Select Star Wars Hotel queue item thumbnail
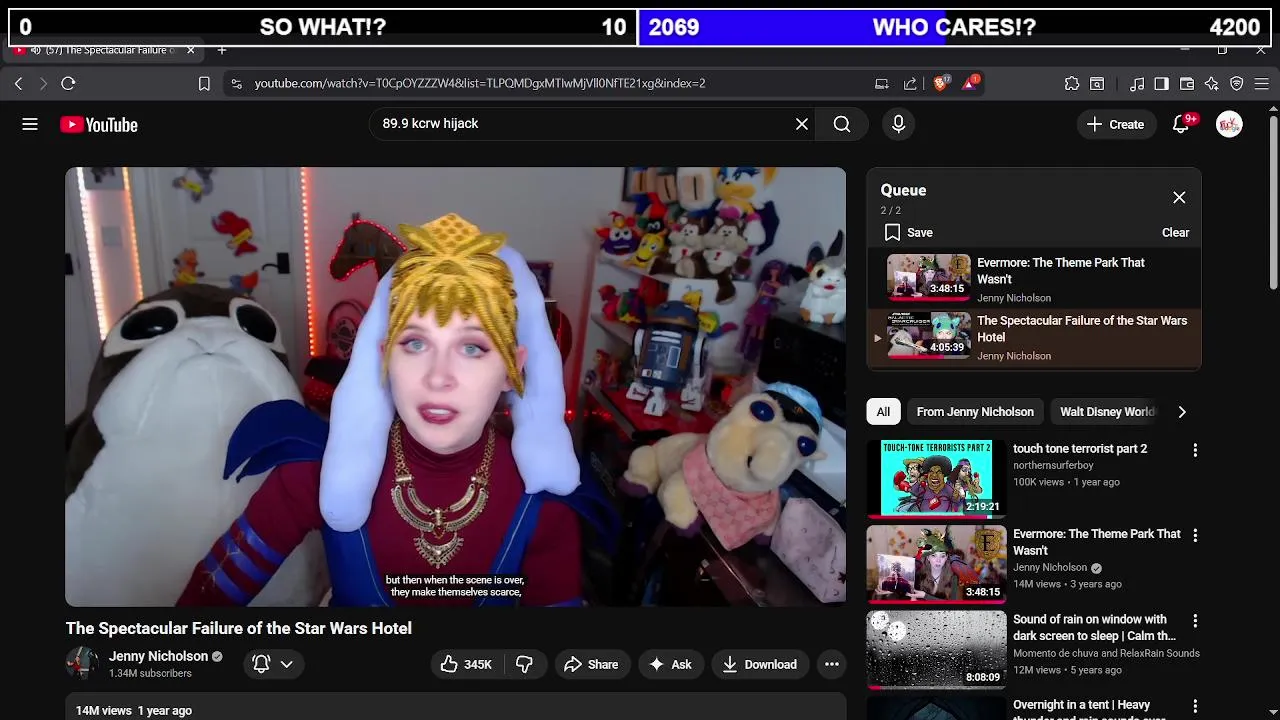This screenshot has width=1280, height=720. click(929, 336)
